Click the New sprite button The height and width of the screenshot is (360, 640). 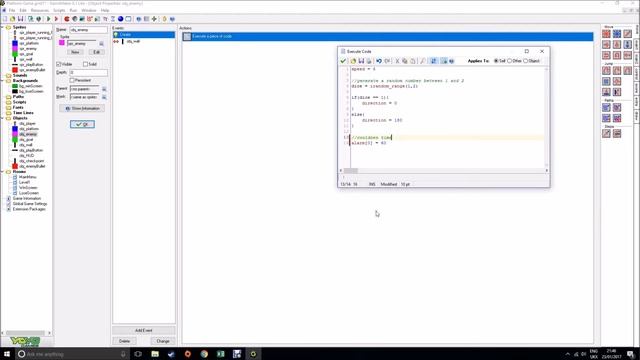click(x=75, y=52)
